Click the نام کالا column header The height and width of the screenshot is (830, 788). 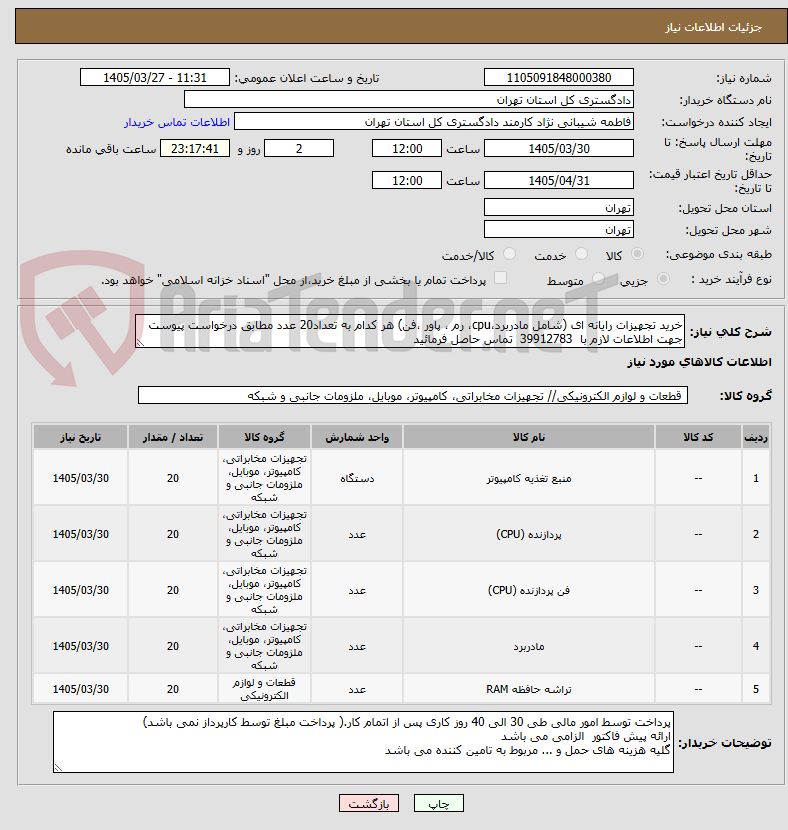[529, 437]
